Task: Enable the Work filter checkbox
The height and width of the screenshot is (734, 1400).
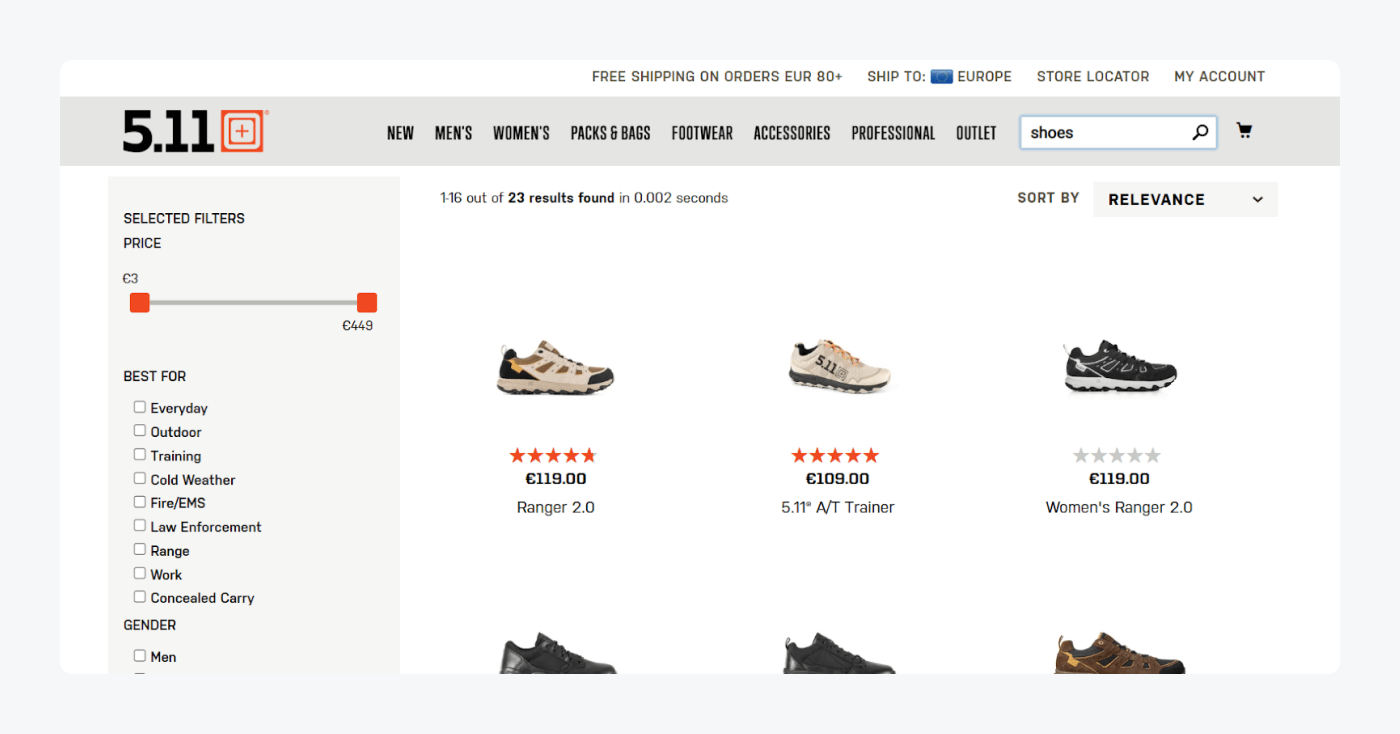Action: coord(139,574)
